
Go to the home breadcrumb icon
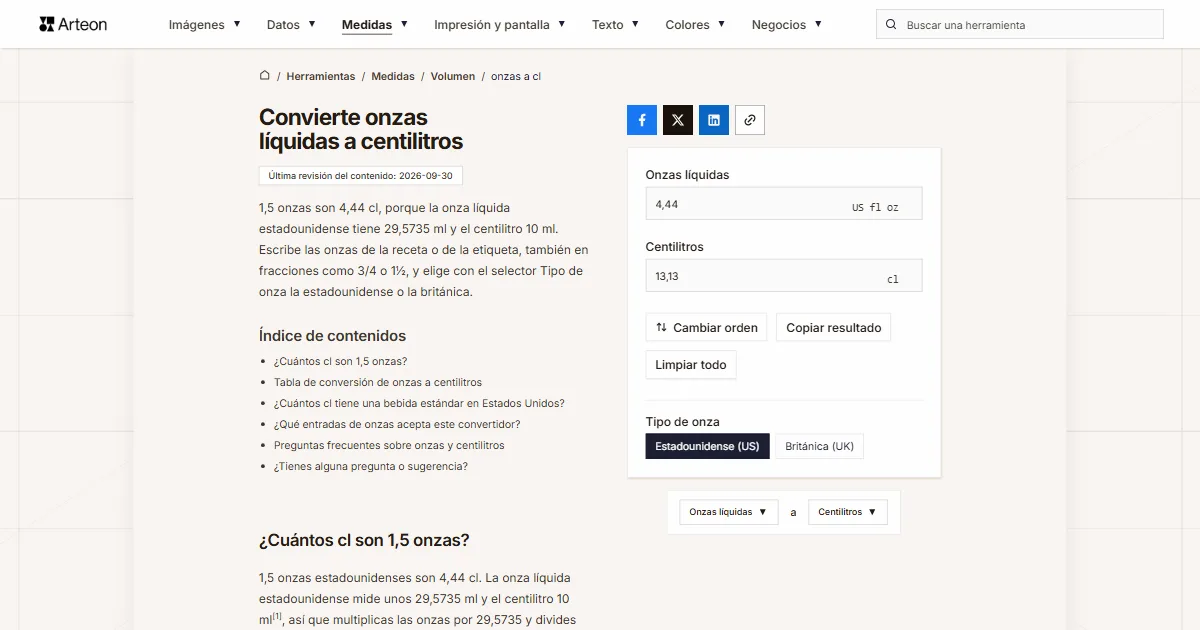pos(265,76)
